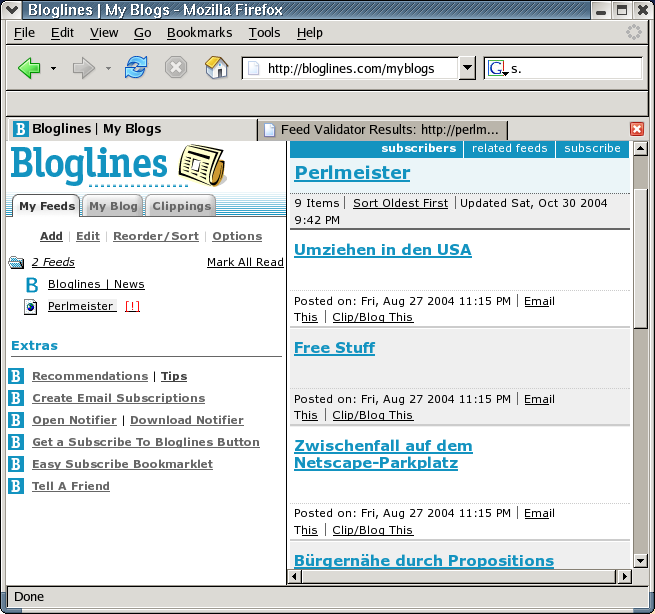Click the subscribers header link
The image size is (655, 614).
419,148
